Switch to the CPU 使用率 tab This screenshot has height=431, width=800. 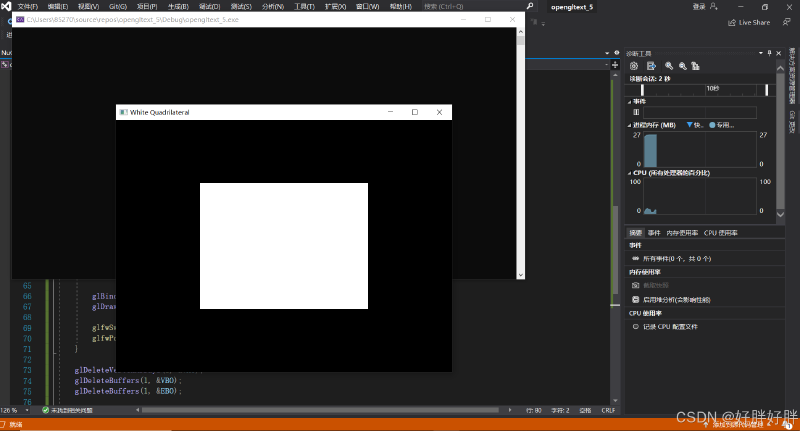(x=720, y=233)
